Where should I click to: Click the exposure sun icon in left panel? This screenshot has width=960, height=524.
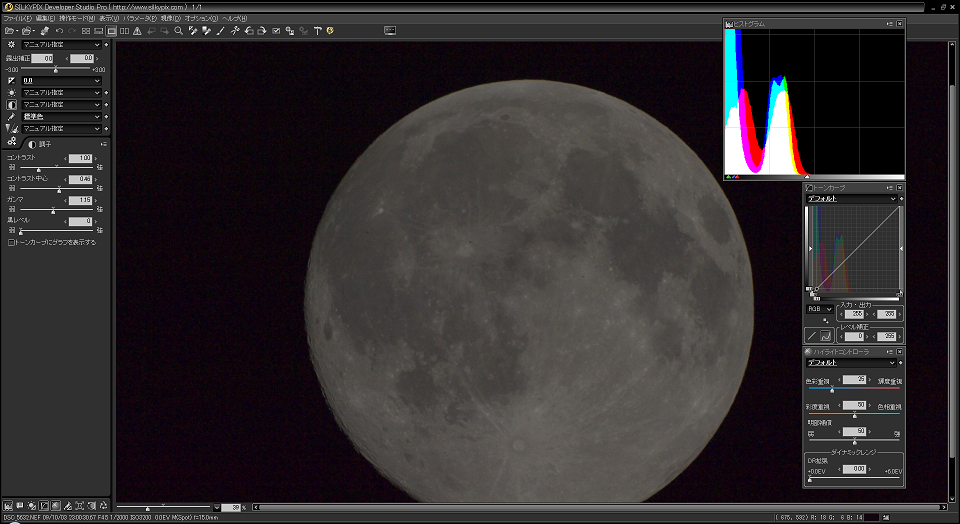tap(11, 45)
